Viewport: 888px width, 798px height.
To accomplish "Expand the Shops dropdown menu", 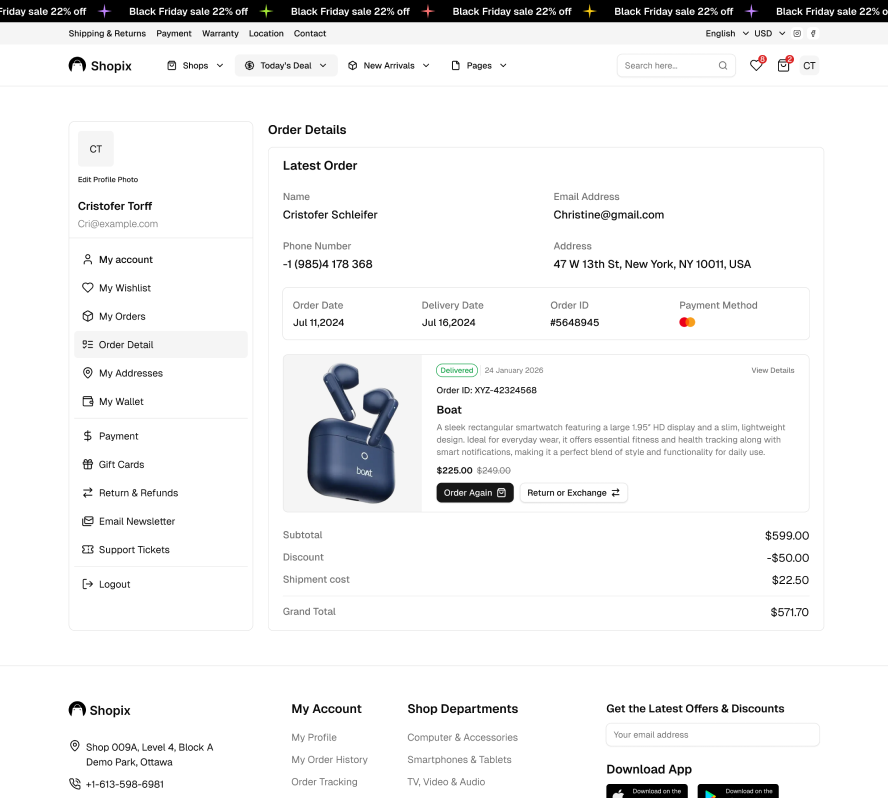I will 195,66.
